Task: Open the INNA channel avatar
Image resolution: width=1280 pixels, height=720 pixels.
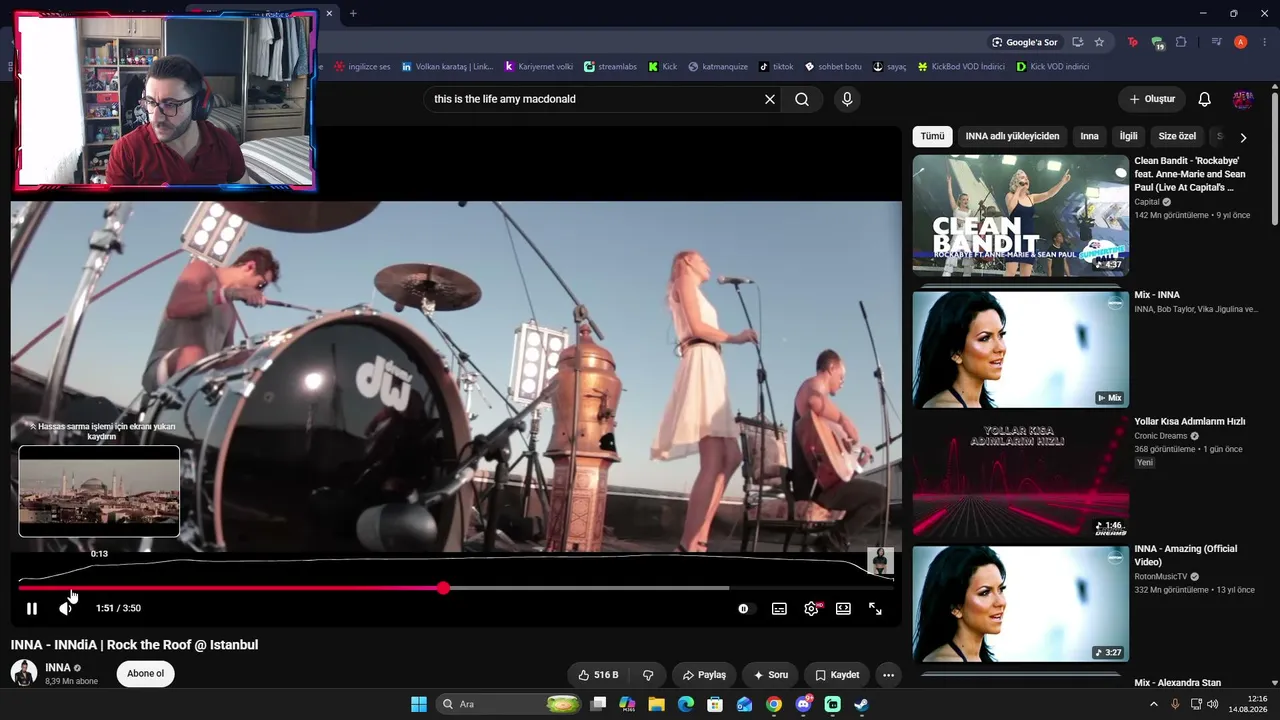Action: [24, 673]
